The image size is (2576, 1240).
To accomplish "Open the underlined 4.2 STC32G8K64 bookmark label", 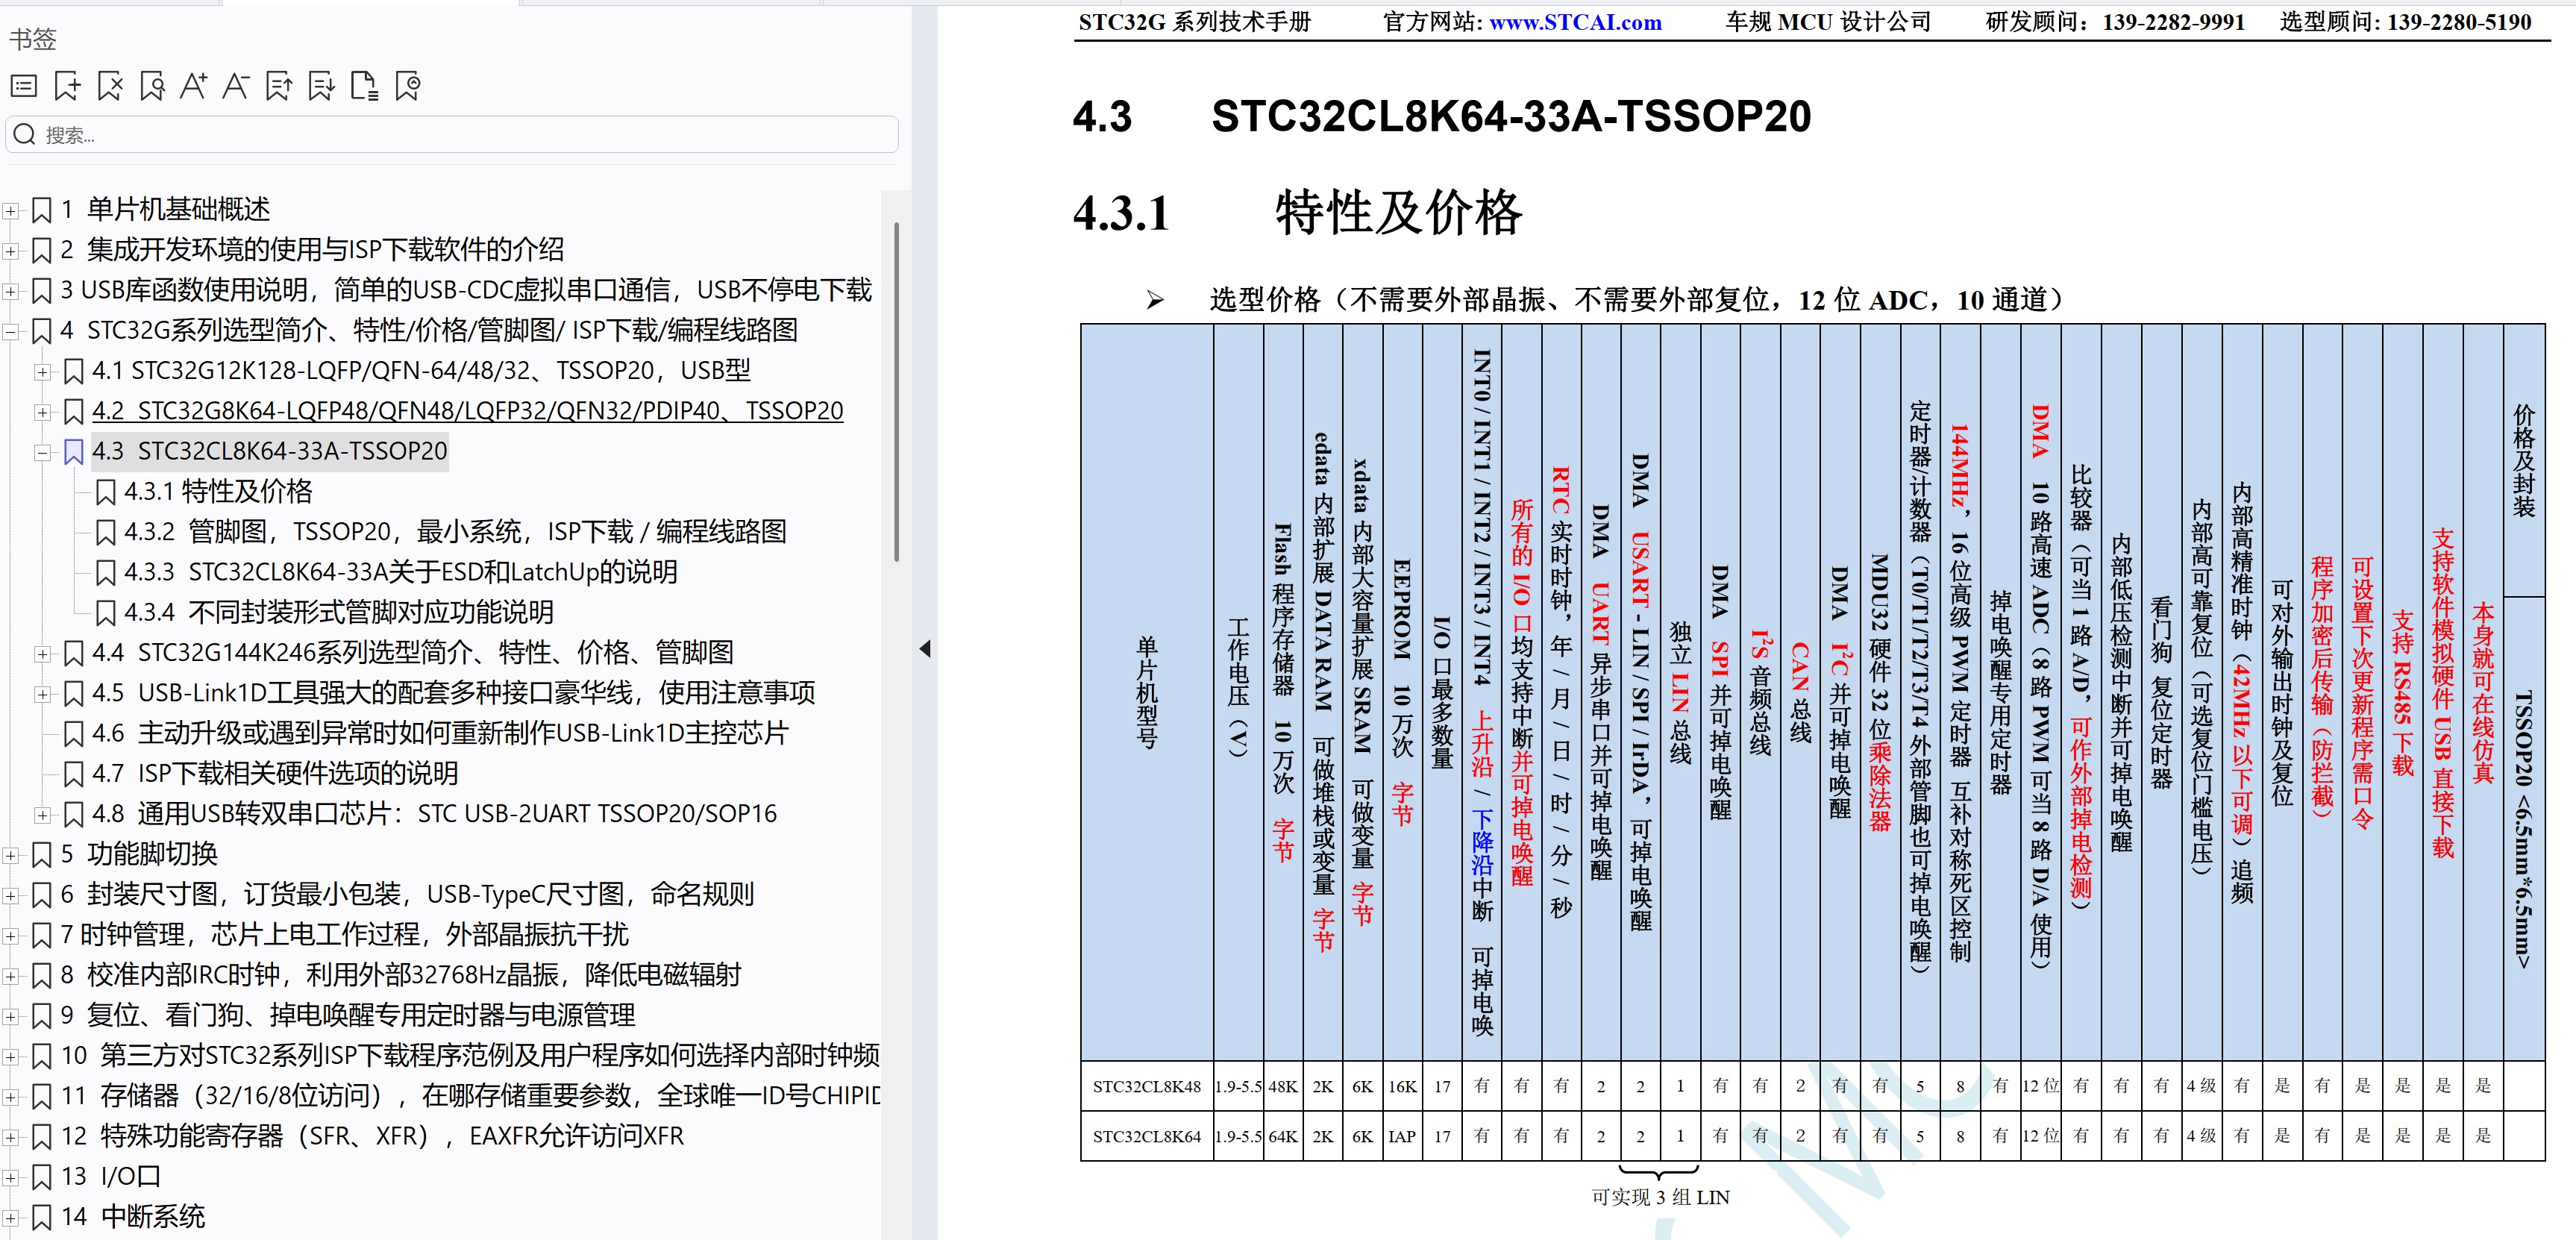I will tap(467, 411).
